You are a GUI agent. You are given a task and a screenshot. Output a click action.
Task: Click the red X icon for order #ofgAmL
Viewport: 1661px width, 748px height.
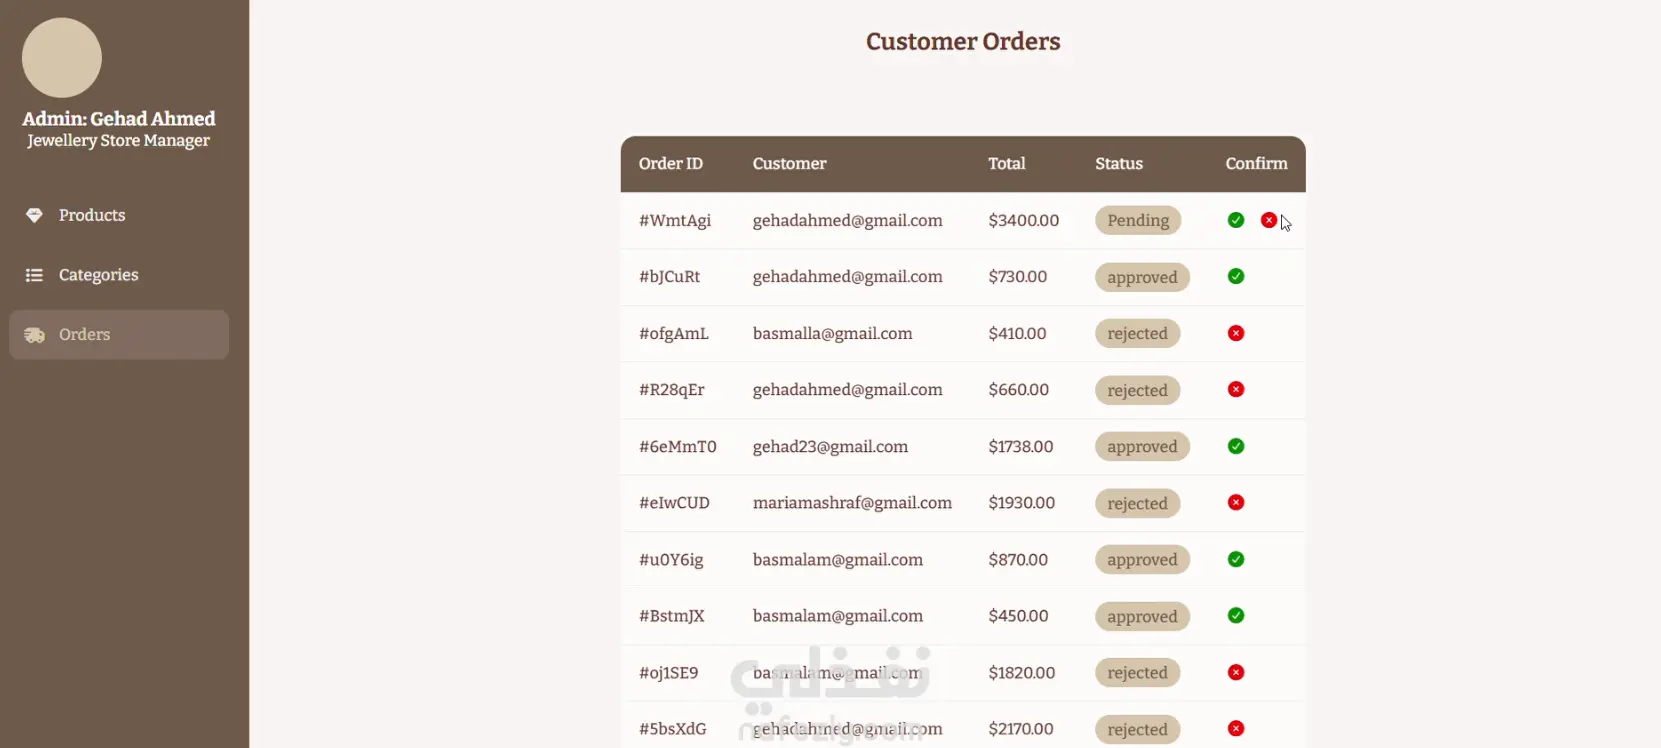tap(1236, 333)
